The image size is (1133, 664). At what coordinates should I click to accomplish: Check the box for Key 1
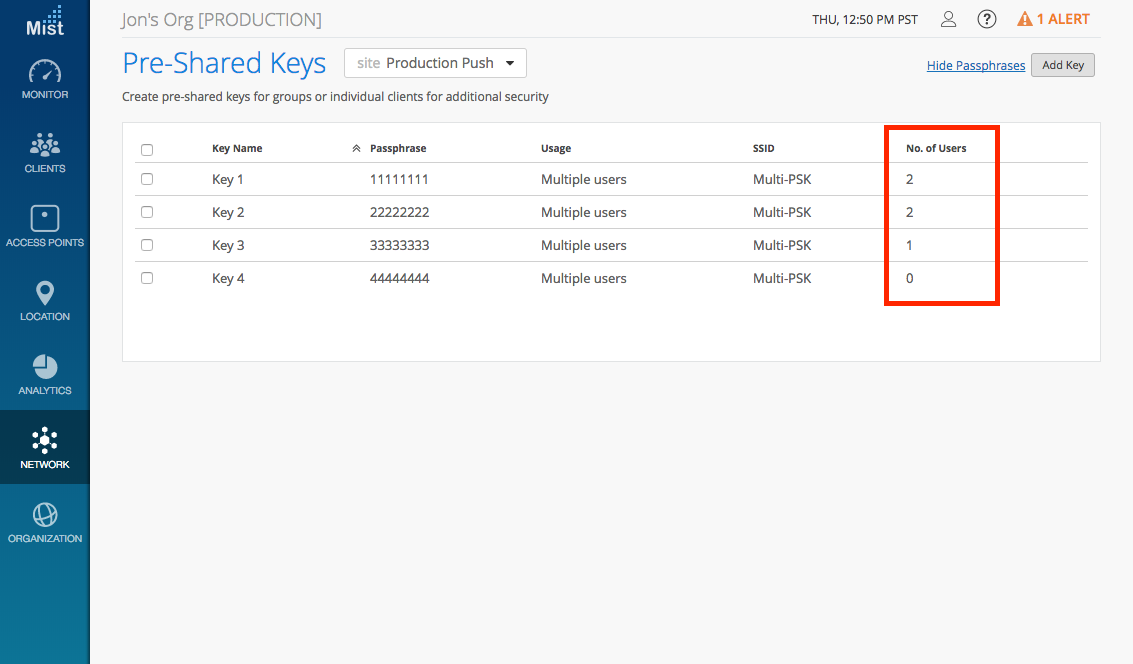point(147,180)
